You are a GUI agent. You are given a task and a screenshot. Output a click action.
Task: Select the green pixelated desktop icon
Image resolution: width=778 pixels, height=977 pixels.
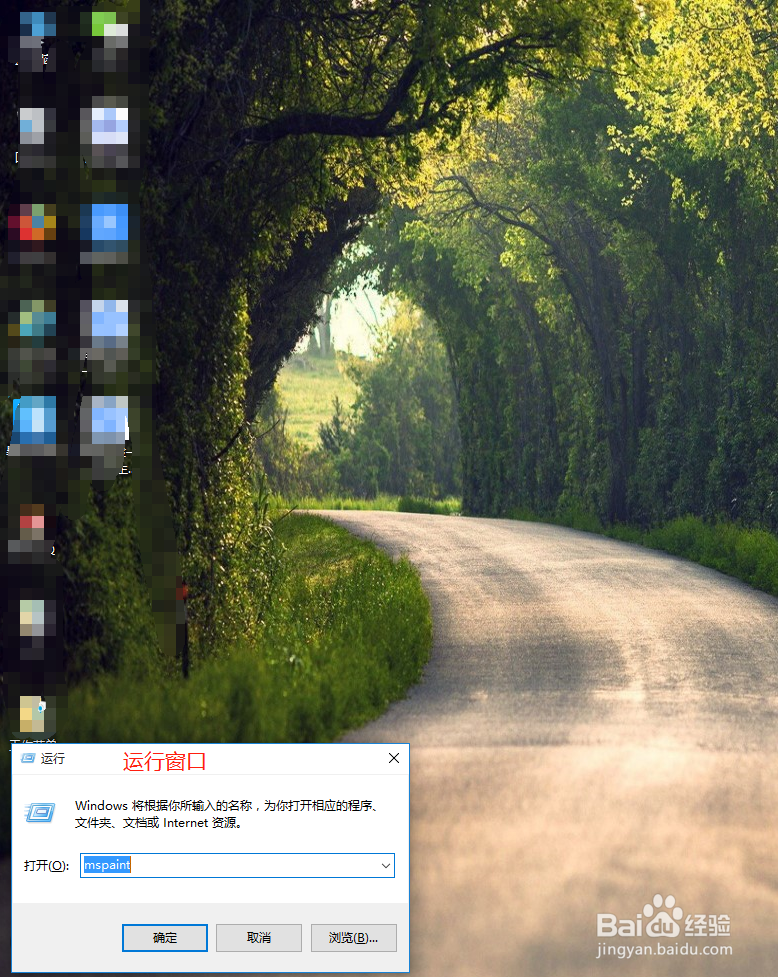click(x=109, y=31)
